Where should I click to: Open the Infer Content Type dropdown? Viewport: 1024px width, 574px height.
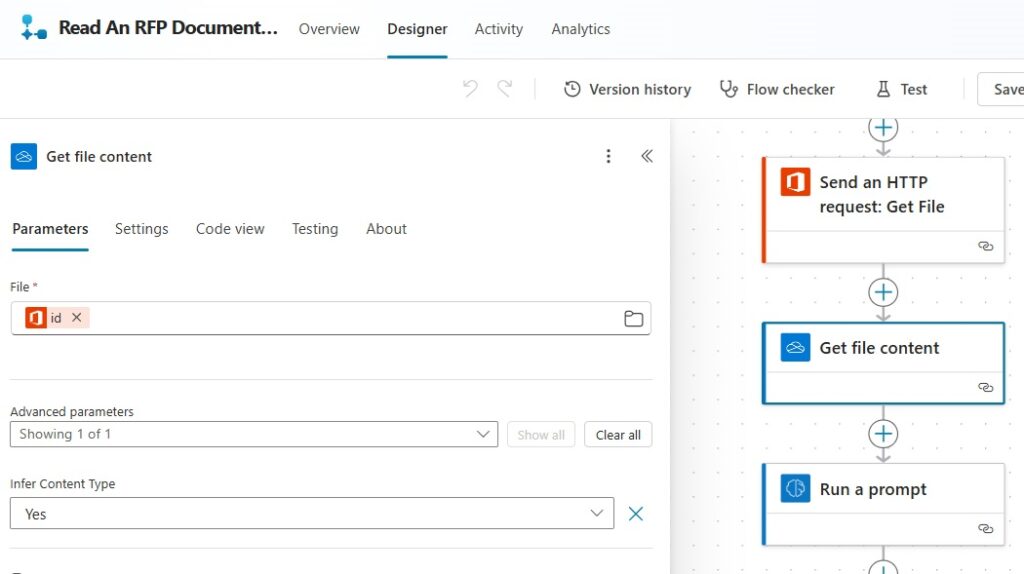pos(312,513)
